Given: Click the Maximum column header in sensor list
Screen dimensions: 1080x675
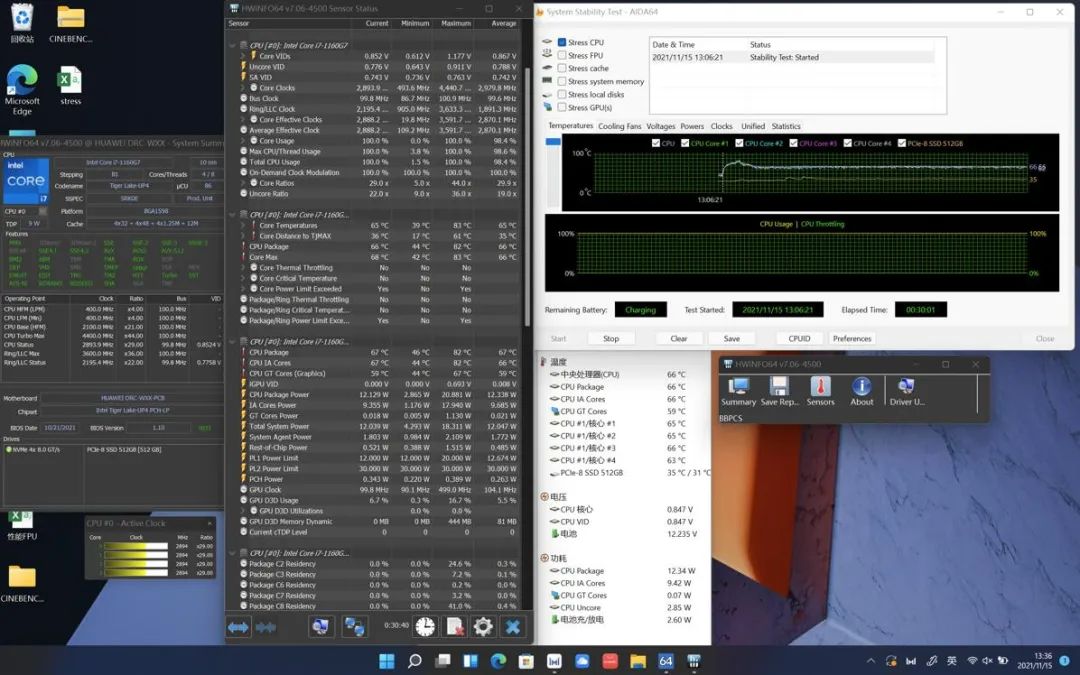Looking at the screenshot, I should pos(456,23).
